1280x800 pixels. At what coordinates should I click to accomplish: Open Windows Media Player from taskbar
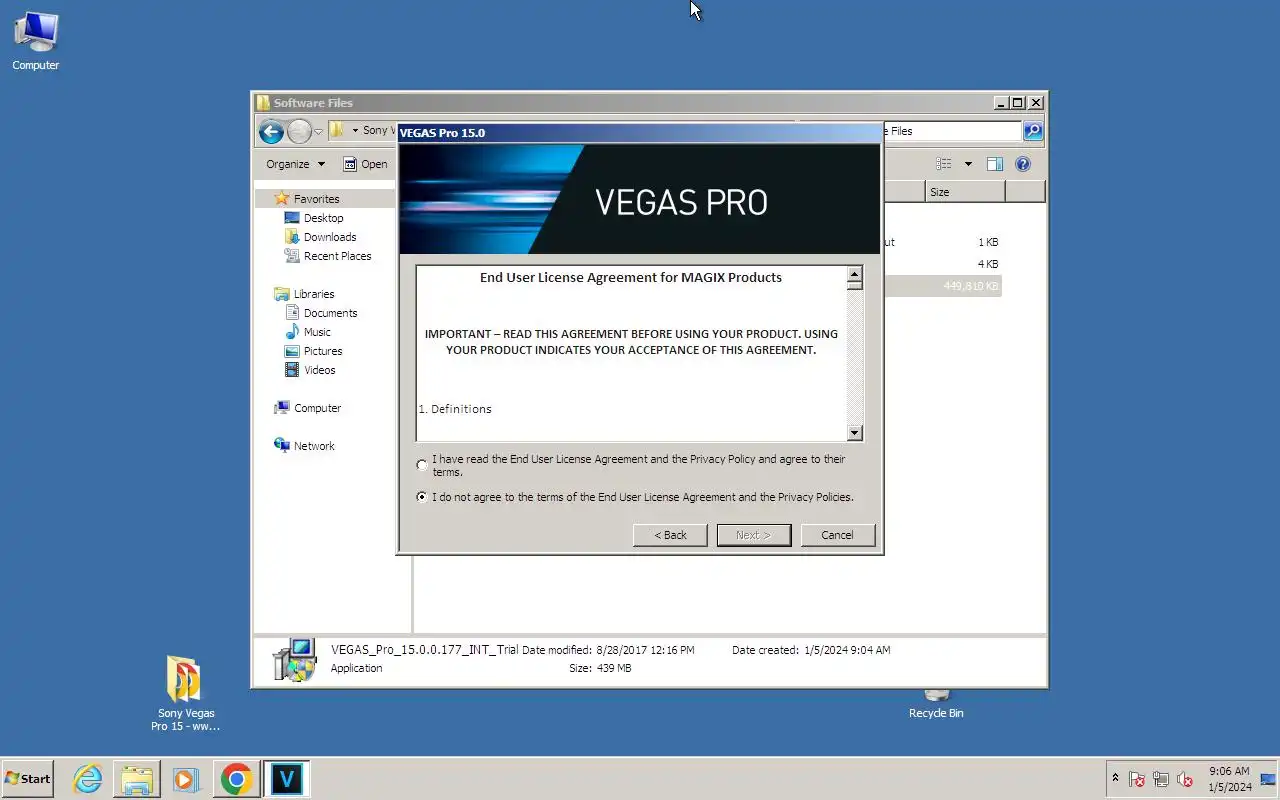(x=186, y=779)
